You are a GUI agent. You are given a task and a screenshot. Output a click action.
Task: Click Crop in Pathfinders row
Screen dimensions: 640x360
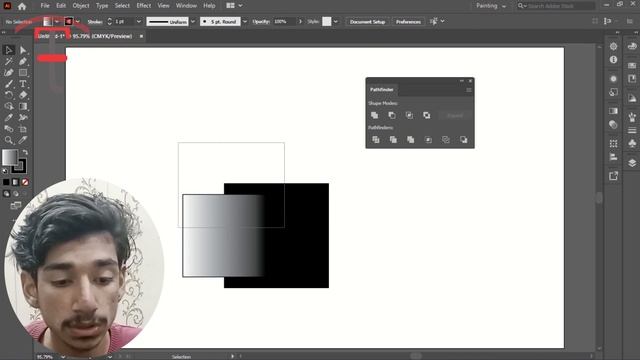(428, 140)
